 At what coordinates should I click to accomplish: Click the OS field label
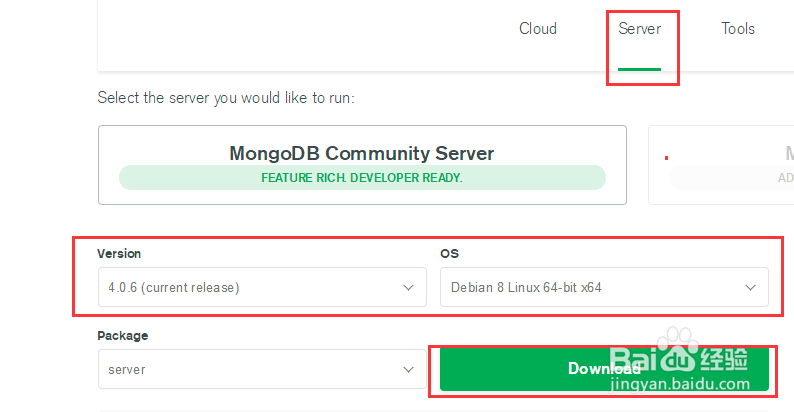pyautogui.click(x=449, y=254)
